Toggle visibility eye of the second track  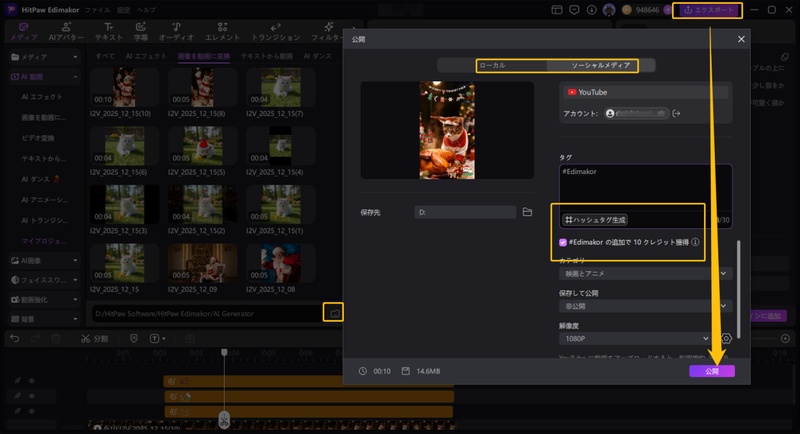[x=32, y=396]
